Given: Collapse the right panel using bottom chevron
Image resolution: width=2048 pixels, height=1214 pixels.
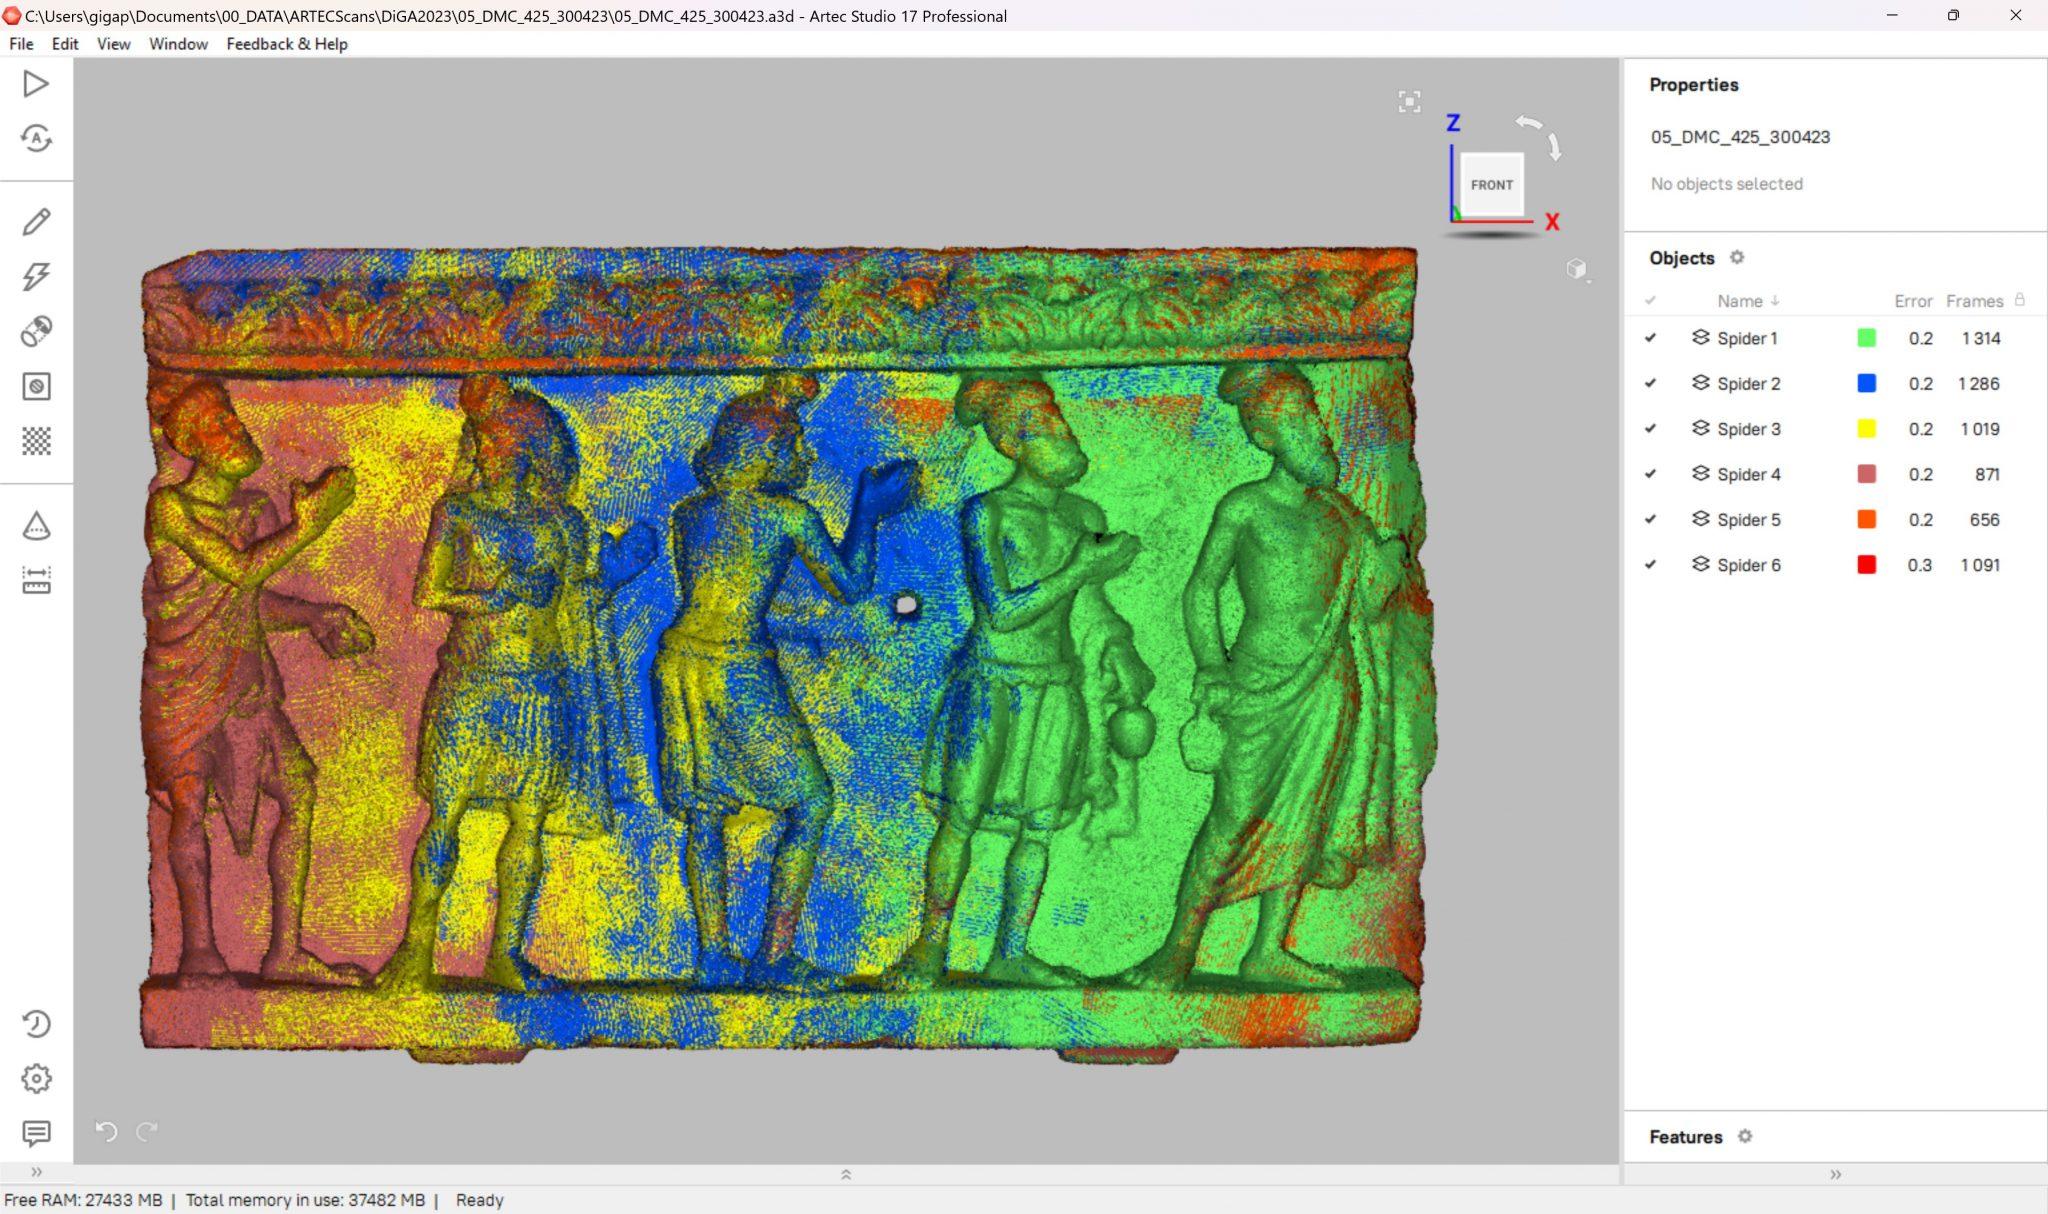Looking at the screenshot, I should (1835, 1174).
